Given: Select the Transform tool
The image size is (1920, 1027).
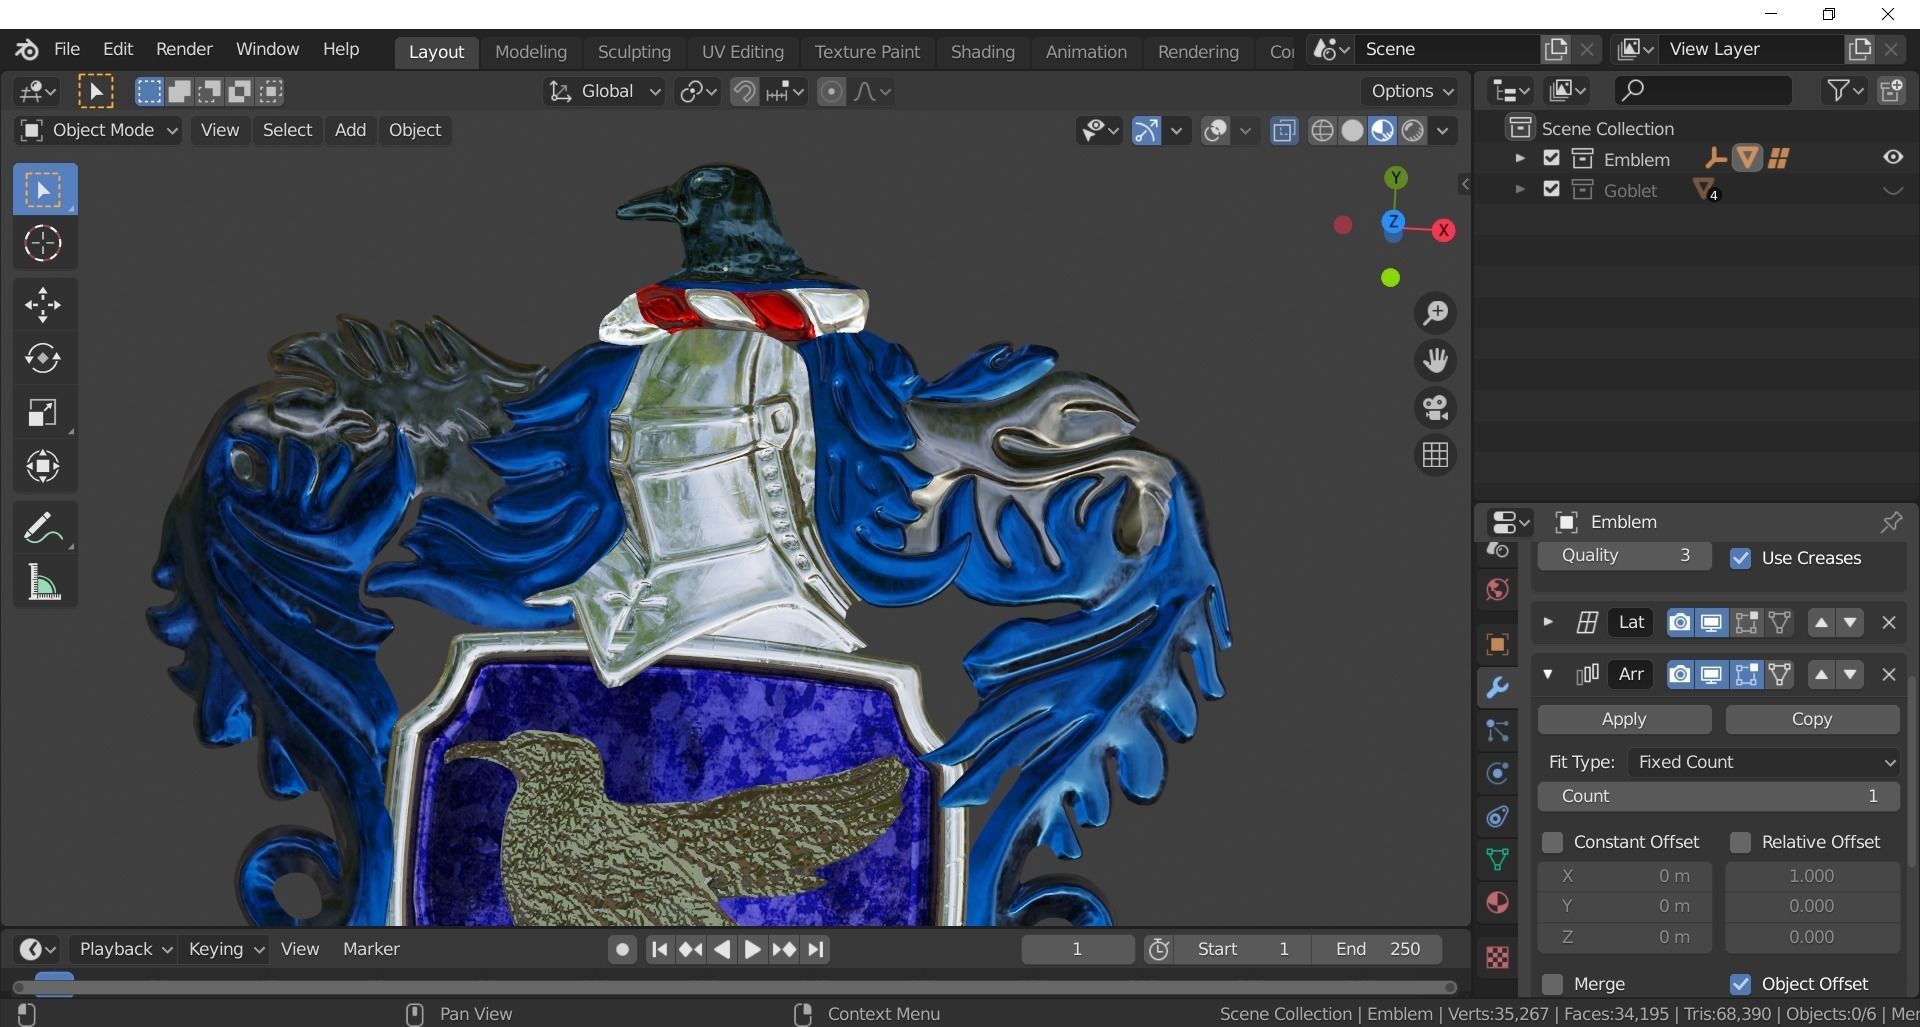Looking at the screenshot, I should (x=43, y=466).
